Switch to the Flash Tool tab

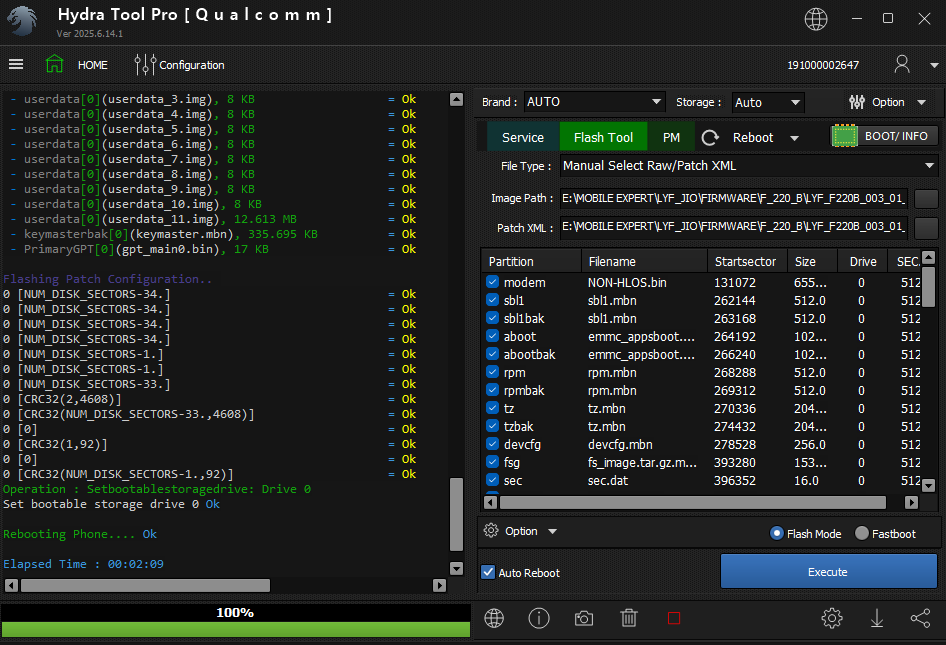[x=603, y=138]
